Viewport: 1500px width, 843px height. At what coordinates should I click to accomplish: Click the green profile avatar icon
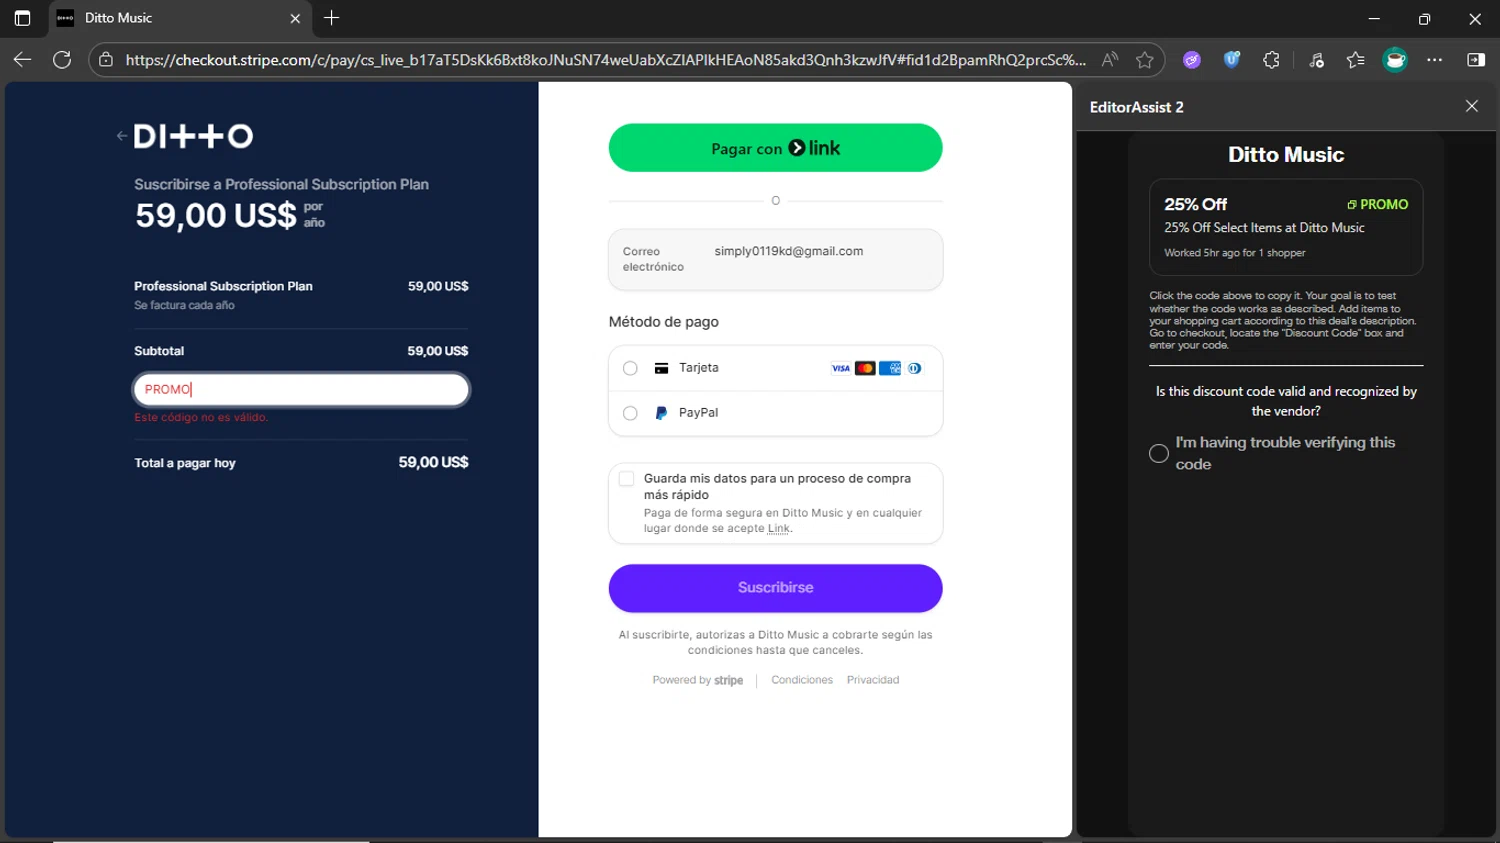coord(1395,60)
